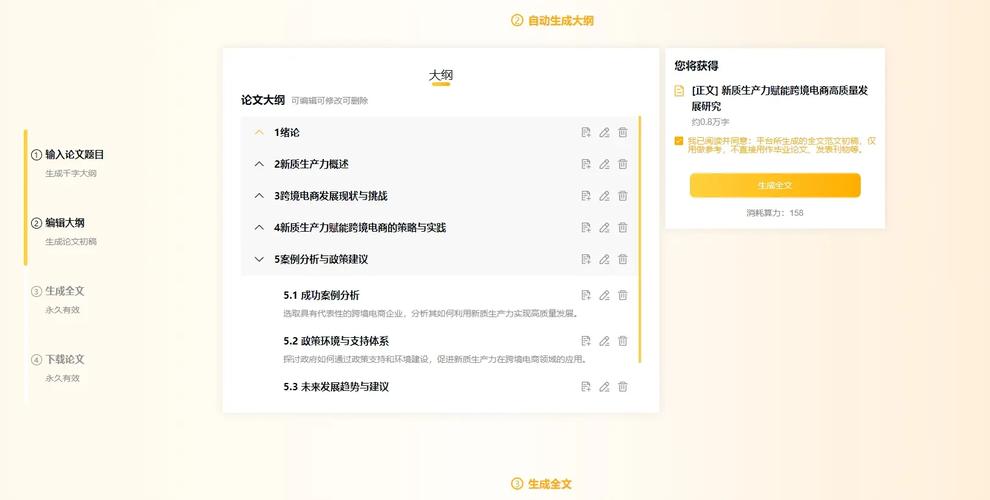
Task: Delete chapter 5案例分析与政策建议
Action: pos(623,259)
